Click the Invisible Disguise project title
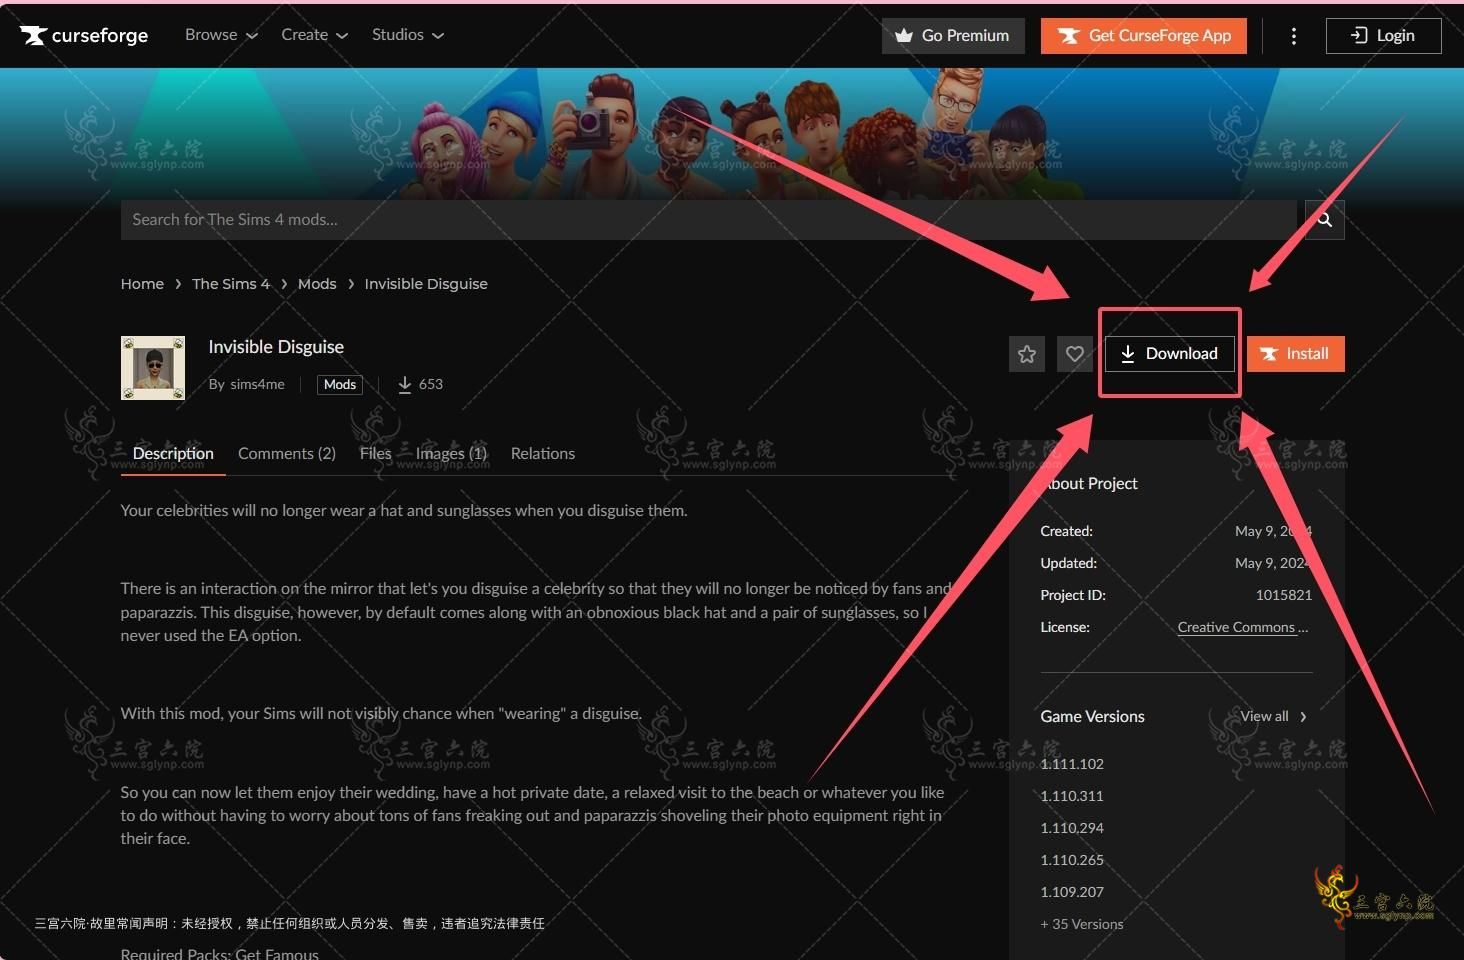Image resolution: width=1464 pixels, height=960 pixels. [x=276, y=347]
